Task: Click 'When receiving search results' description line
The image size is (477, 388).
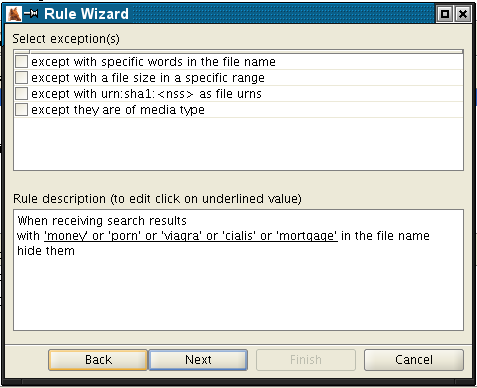Action: pyautogui.click(x=102, y=221)
